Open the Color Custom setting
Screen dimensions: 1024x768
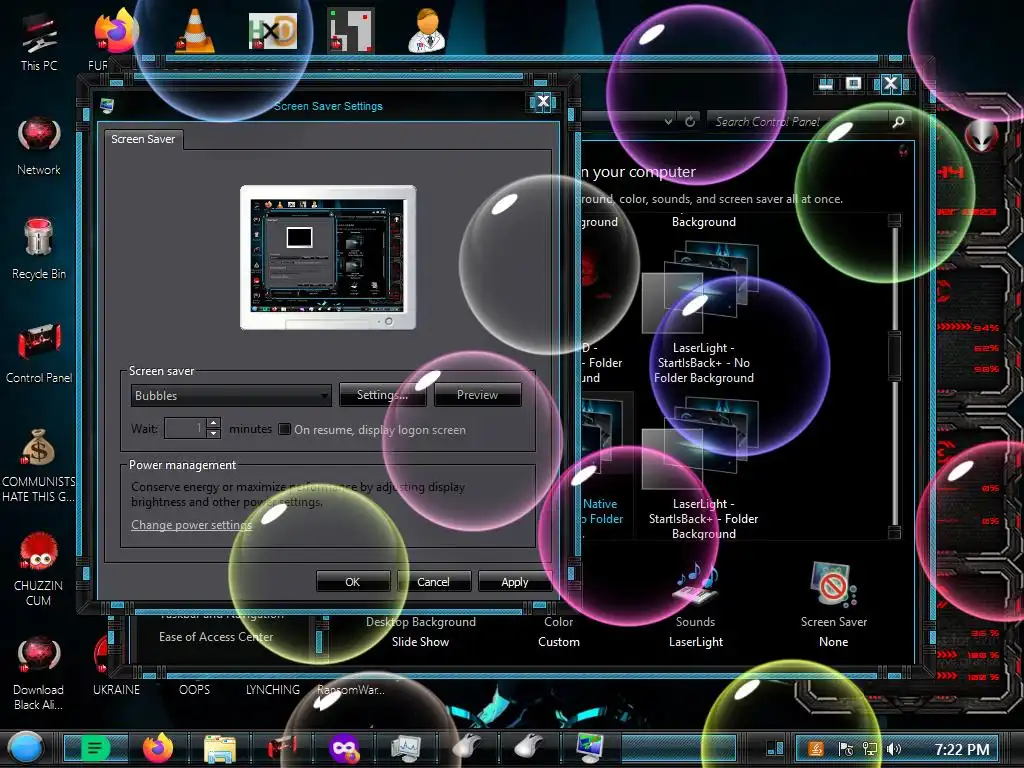(558, 632)
